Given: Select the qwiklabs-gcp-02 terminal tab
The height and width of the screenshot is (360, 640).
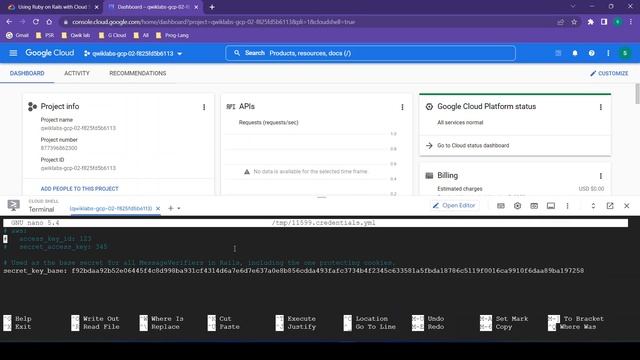Looking at the screenshot, I should click(x=111, y=209).
